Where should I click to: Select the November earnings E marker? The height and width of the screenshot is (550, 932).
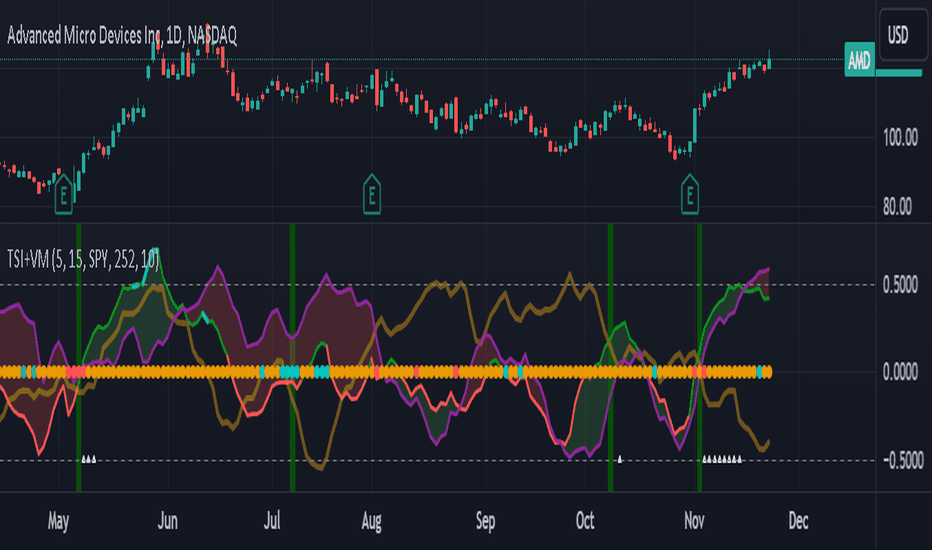point(689,194)
